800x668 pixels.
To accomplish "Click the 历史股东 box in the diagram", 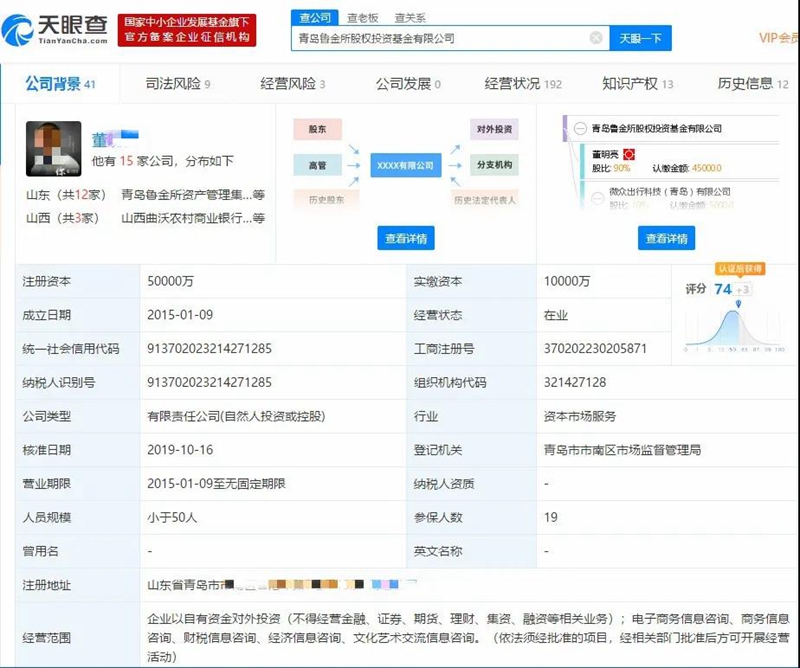I will [327, 200].
